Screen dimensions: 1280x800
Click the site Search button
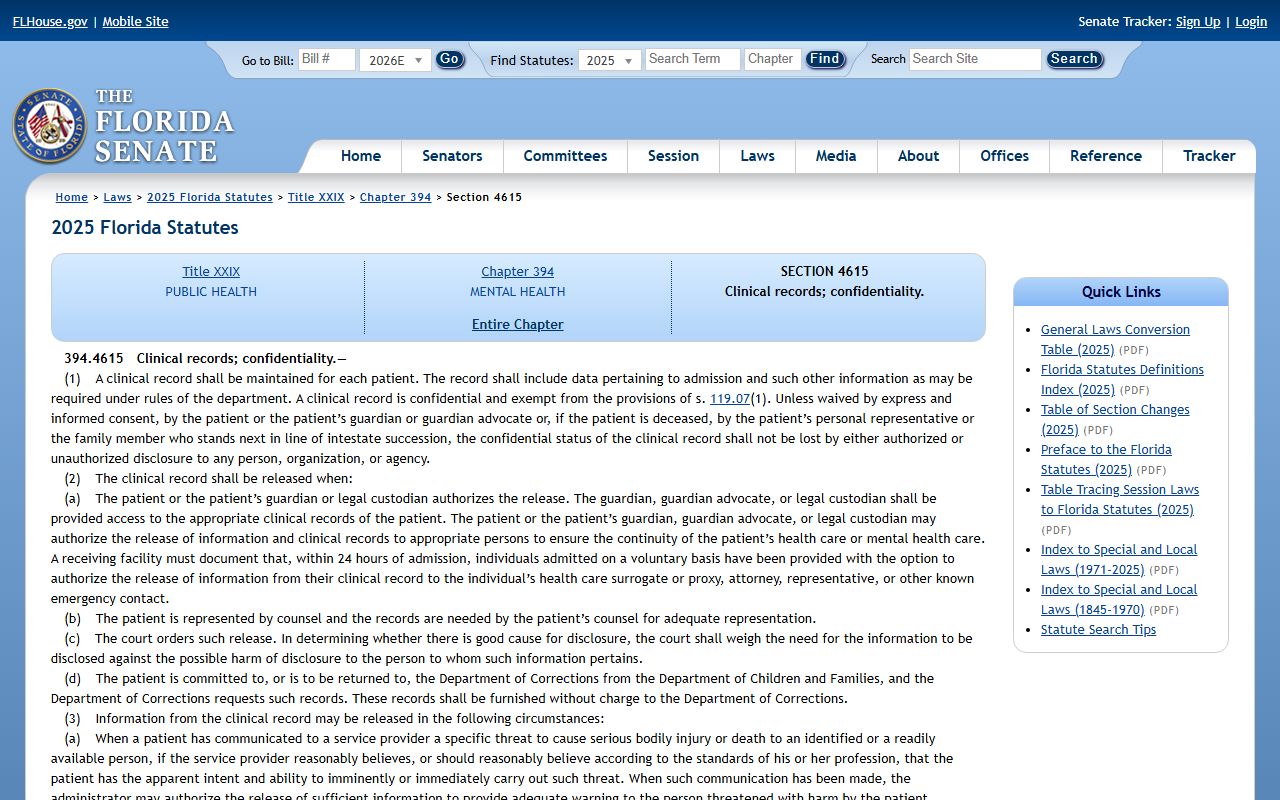tap(1074, 59)
